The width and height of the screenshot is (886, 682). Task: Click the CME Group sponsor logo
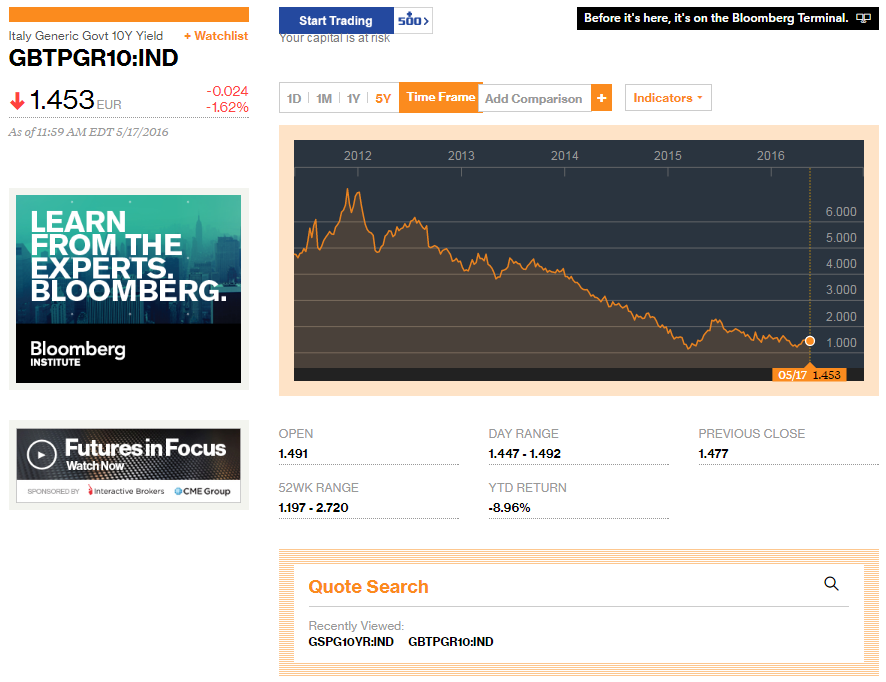pos(202,491)
